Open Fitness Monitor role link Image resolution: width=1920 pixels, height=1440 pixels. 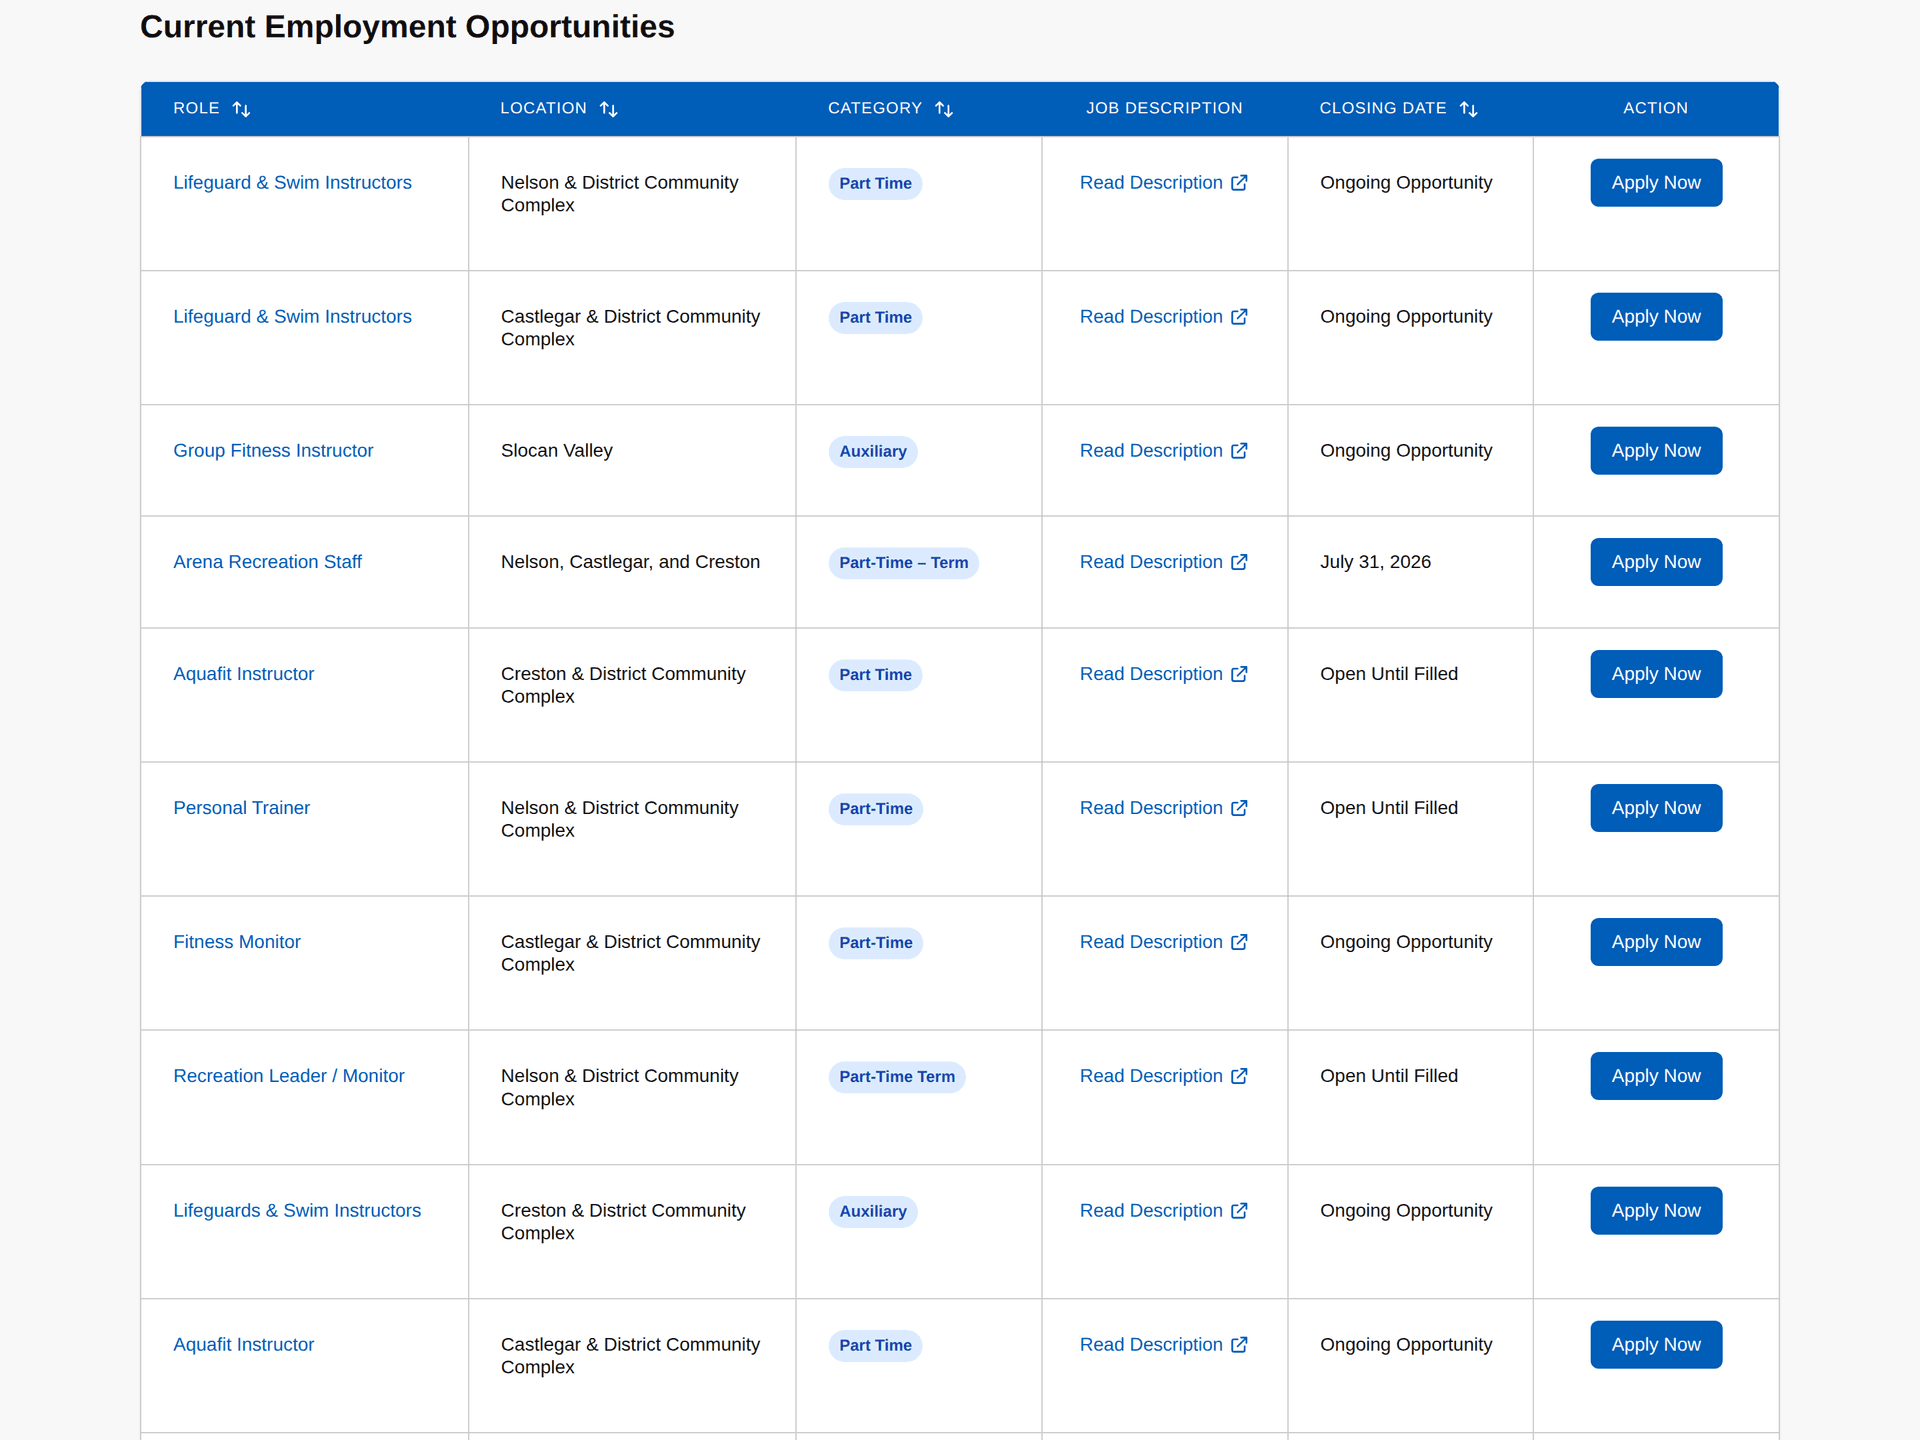pos(237,942)
